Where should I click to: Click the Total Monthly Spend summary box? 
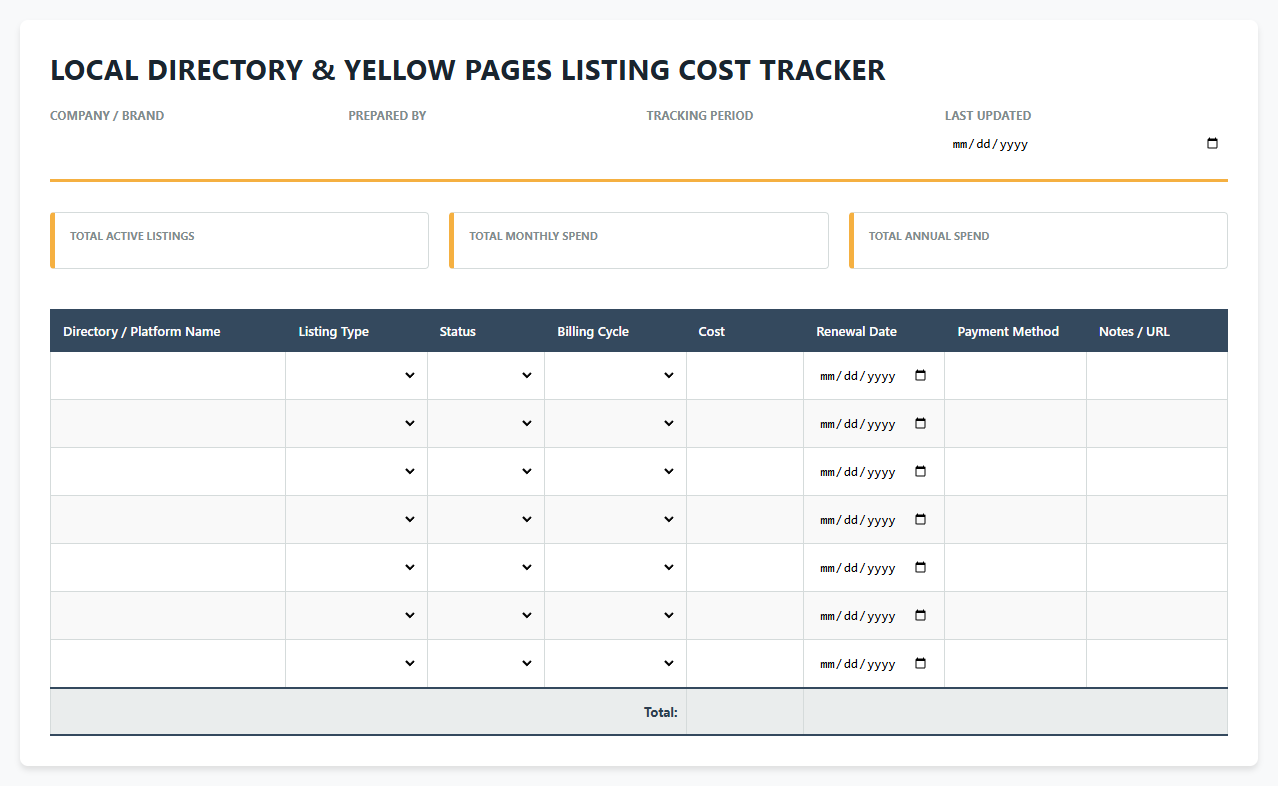tap(639, 240)
